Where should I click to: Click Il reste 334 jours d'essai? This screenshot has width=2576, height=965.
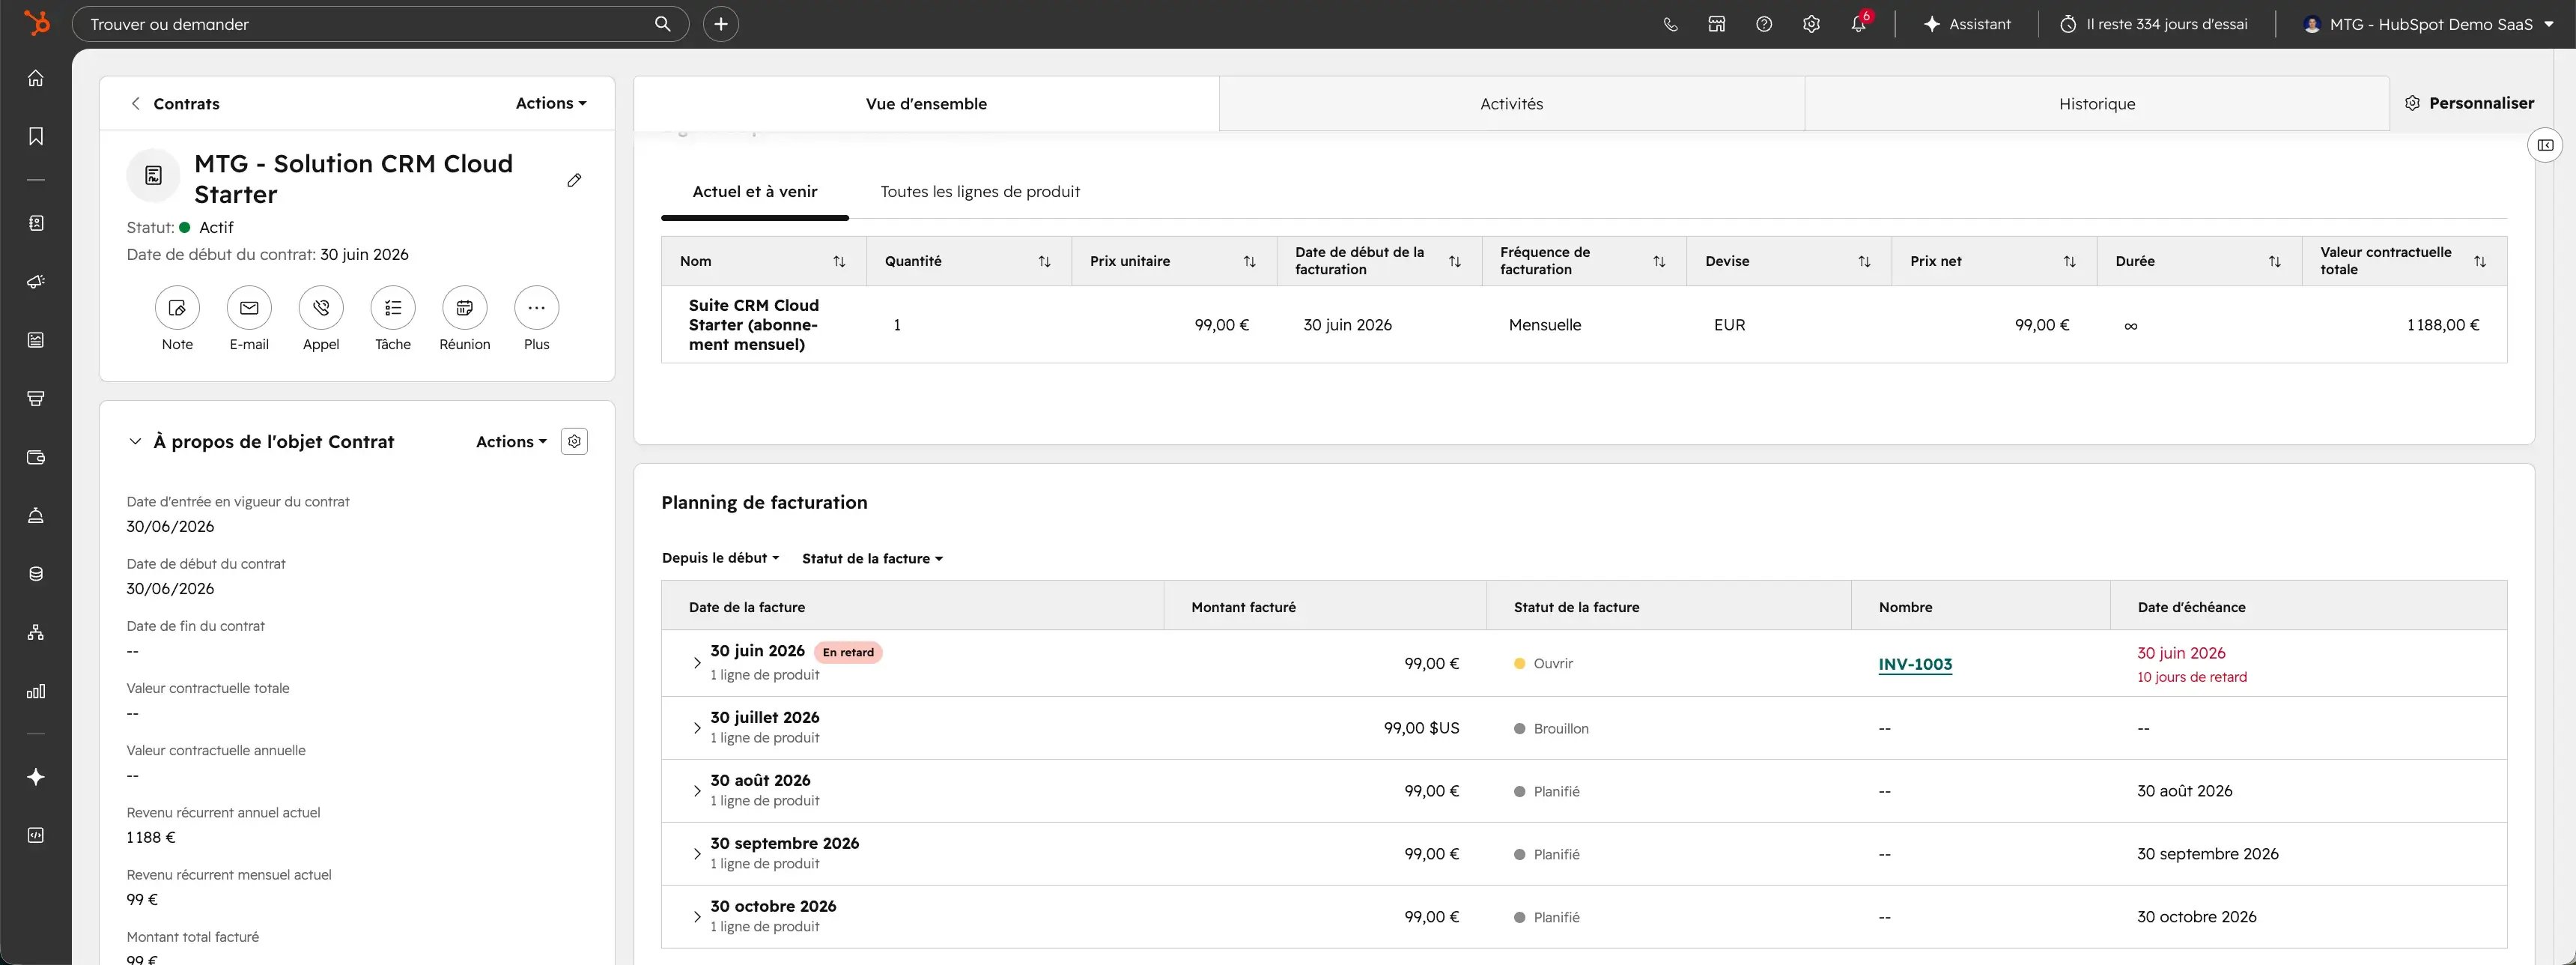2153,24
